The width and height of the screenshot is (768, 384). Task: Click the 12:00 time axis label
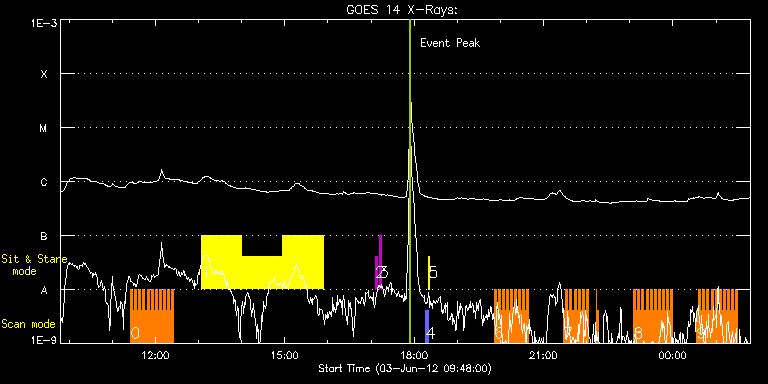(155, 355)
